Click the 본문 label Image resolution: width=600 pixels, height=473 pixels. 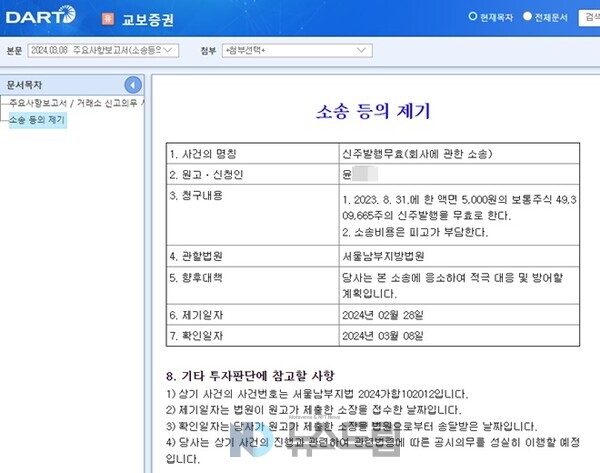coord(15,51)
